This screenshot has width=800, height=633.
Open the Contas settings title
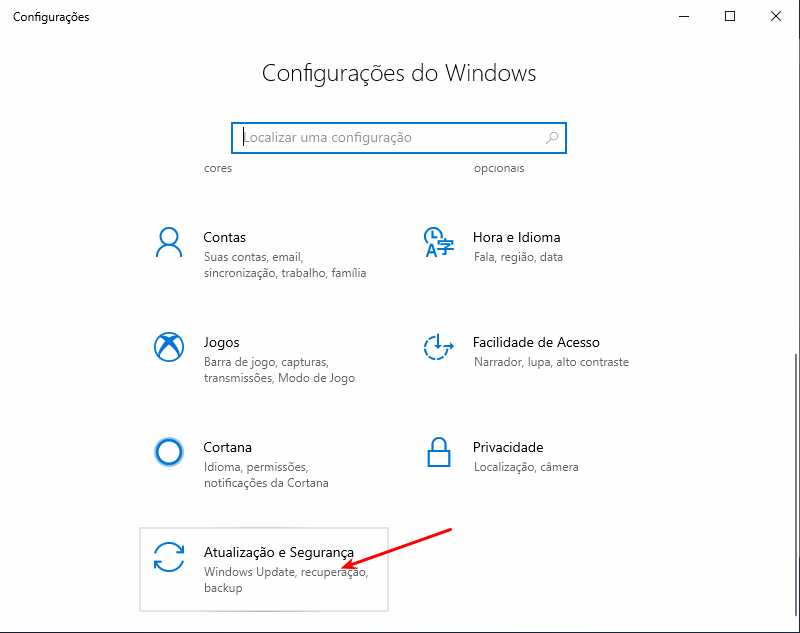pyautogui.click(x=224, y=237)
